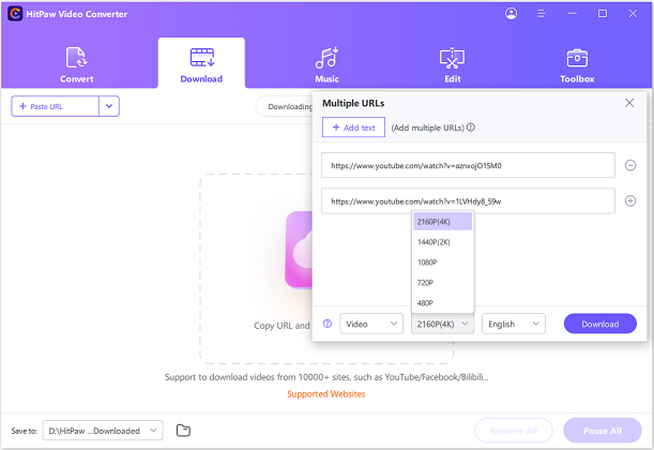
Task: Open the Save to path dropdown
Action: (103, 430)
